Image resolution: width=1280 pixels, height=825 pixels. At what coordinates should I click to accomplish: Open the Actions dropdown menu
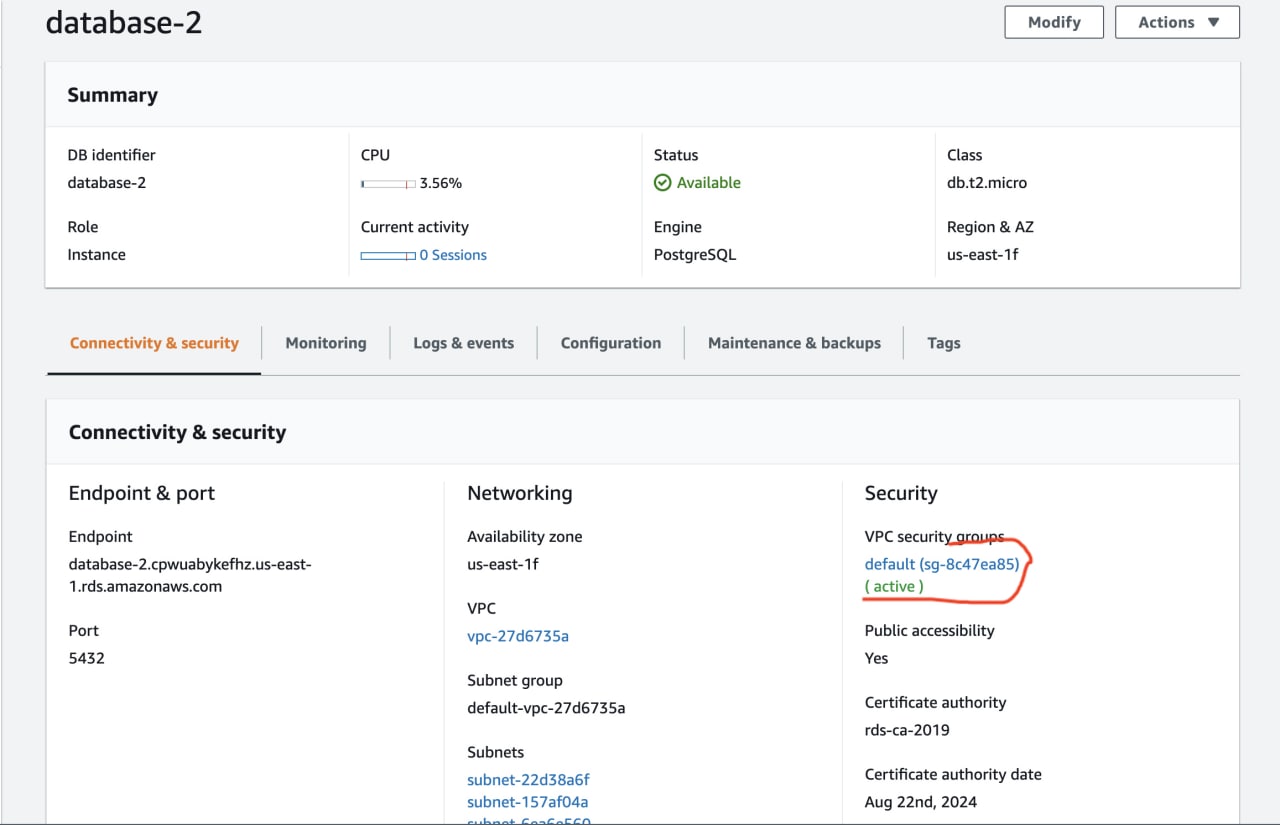(1177, 22)
